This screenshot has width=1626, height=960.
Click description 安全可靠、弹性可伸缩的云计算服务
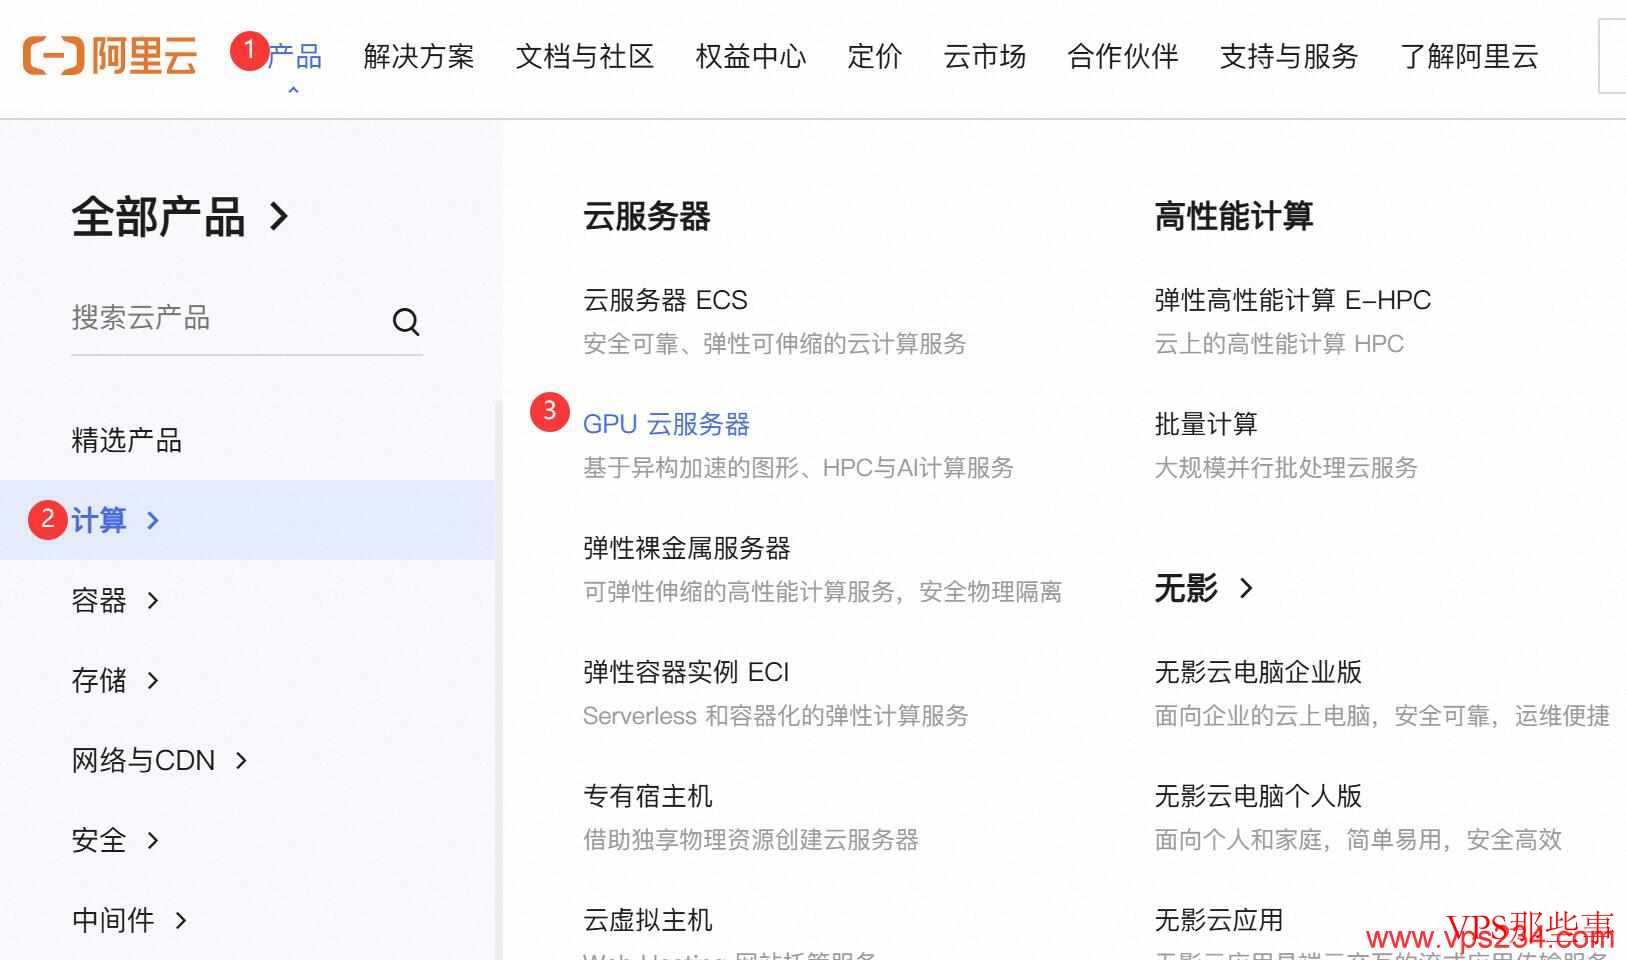[775, 344]
